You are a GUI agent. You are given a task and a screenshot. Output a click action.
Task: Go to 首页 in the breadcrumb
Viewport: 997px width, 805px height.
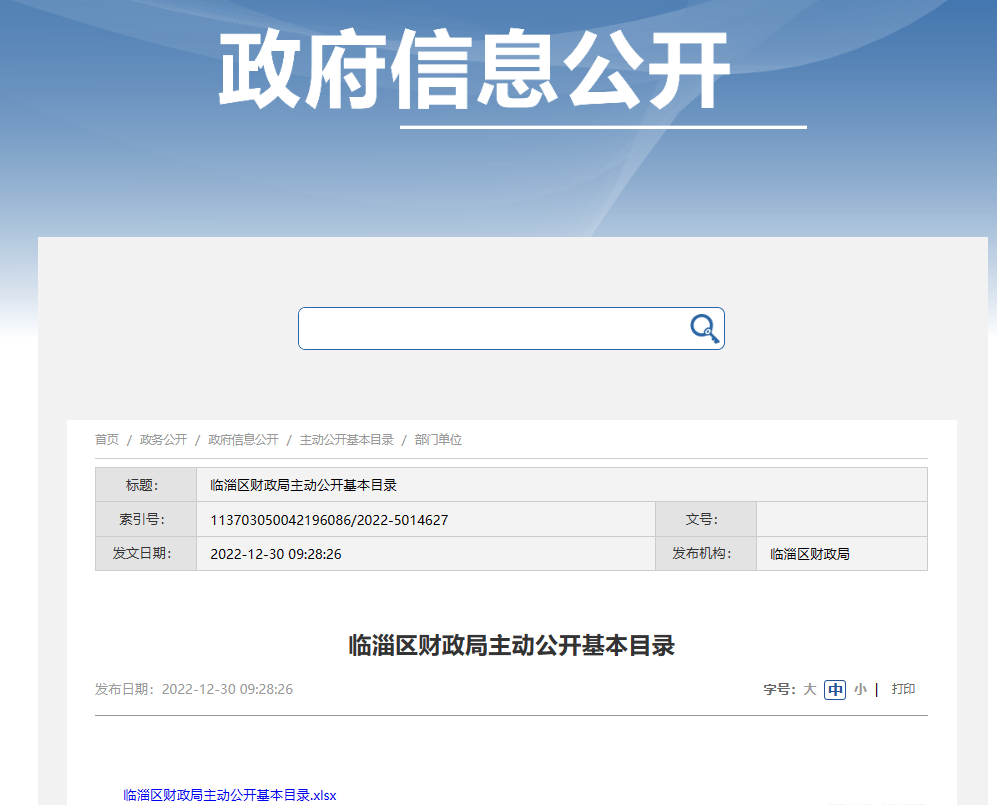107,440
